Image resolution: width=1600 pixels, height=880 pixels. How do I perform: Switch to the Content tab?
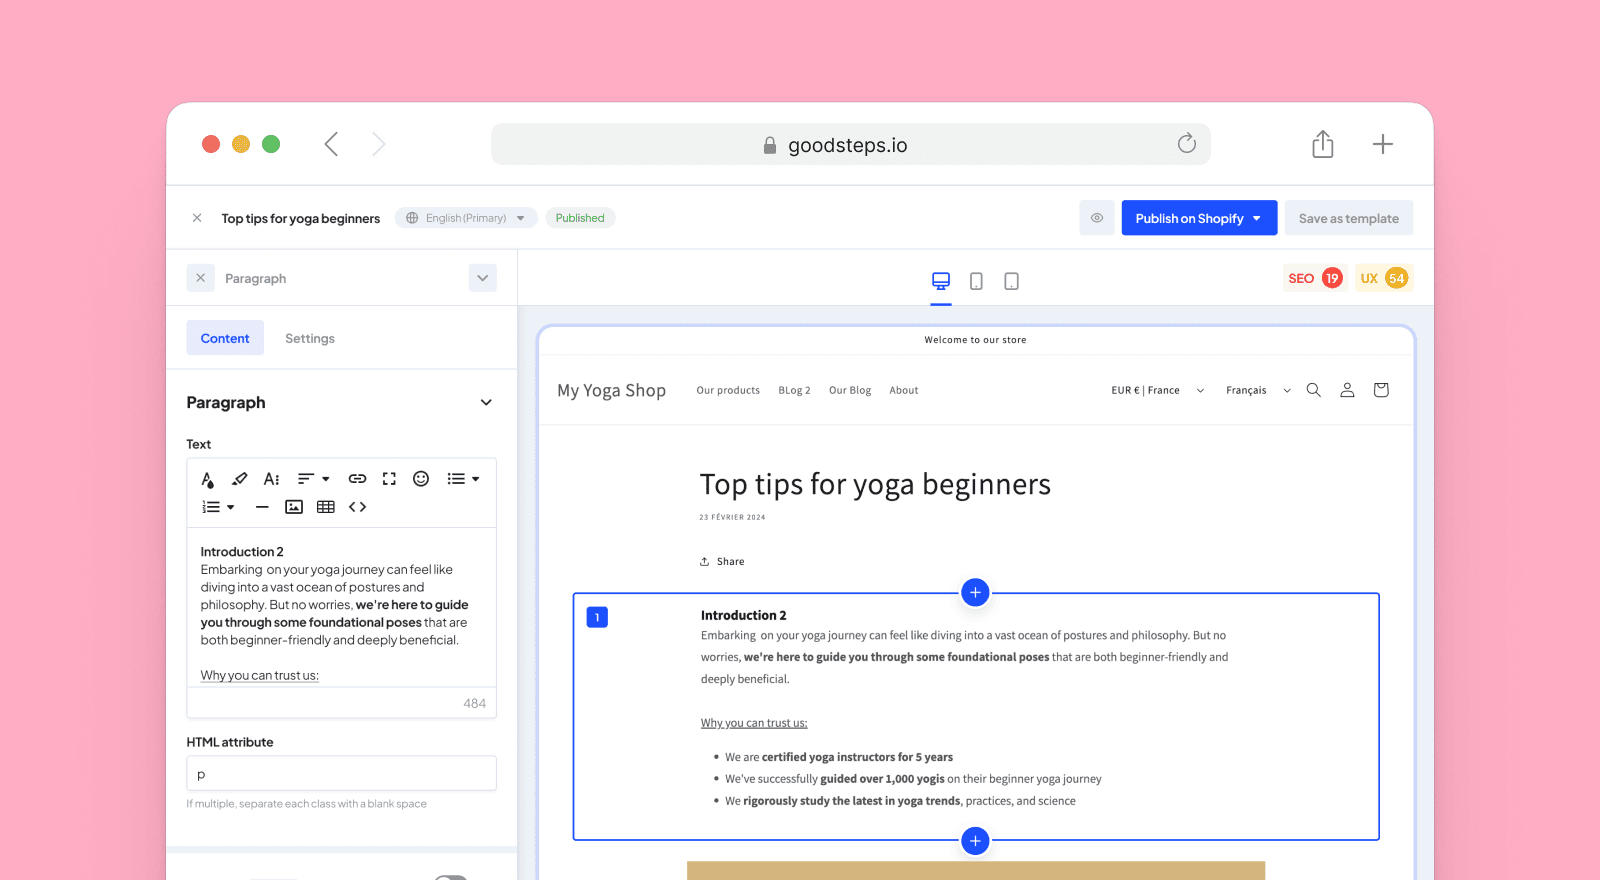click(225, 338)
